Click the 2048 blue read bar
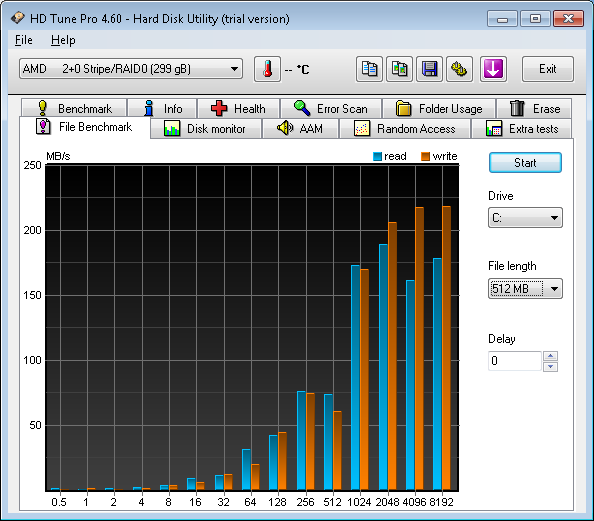 383,367
